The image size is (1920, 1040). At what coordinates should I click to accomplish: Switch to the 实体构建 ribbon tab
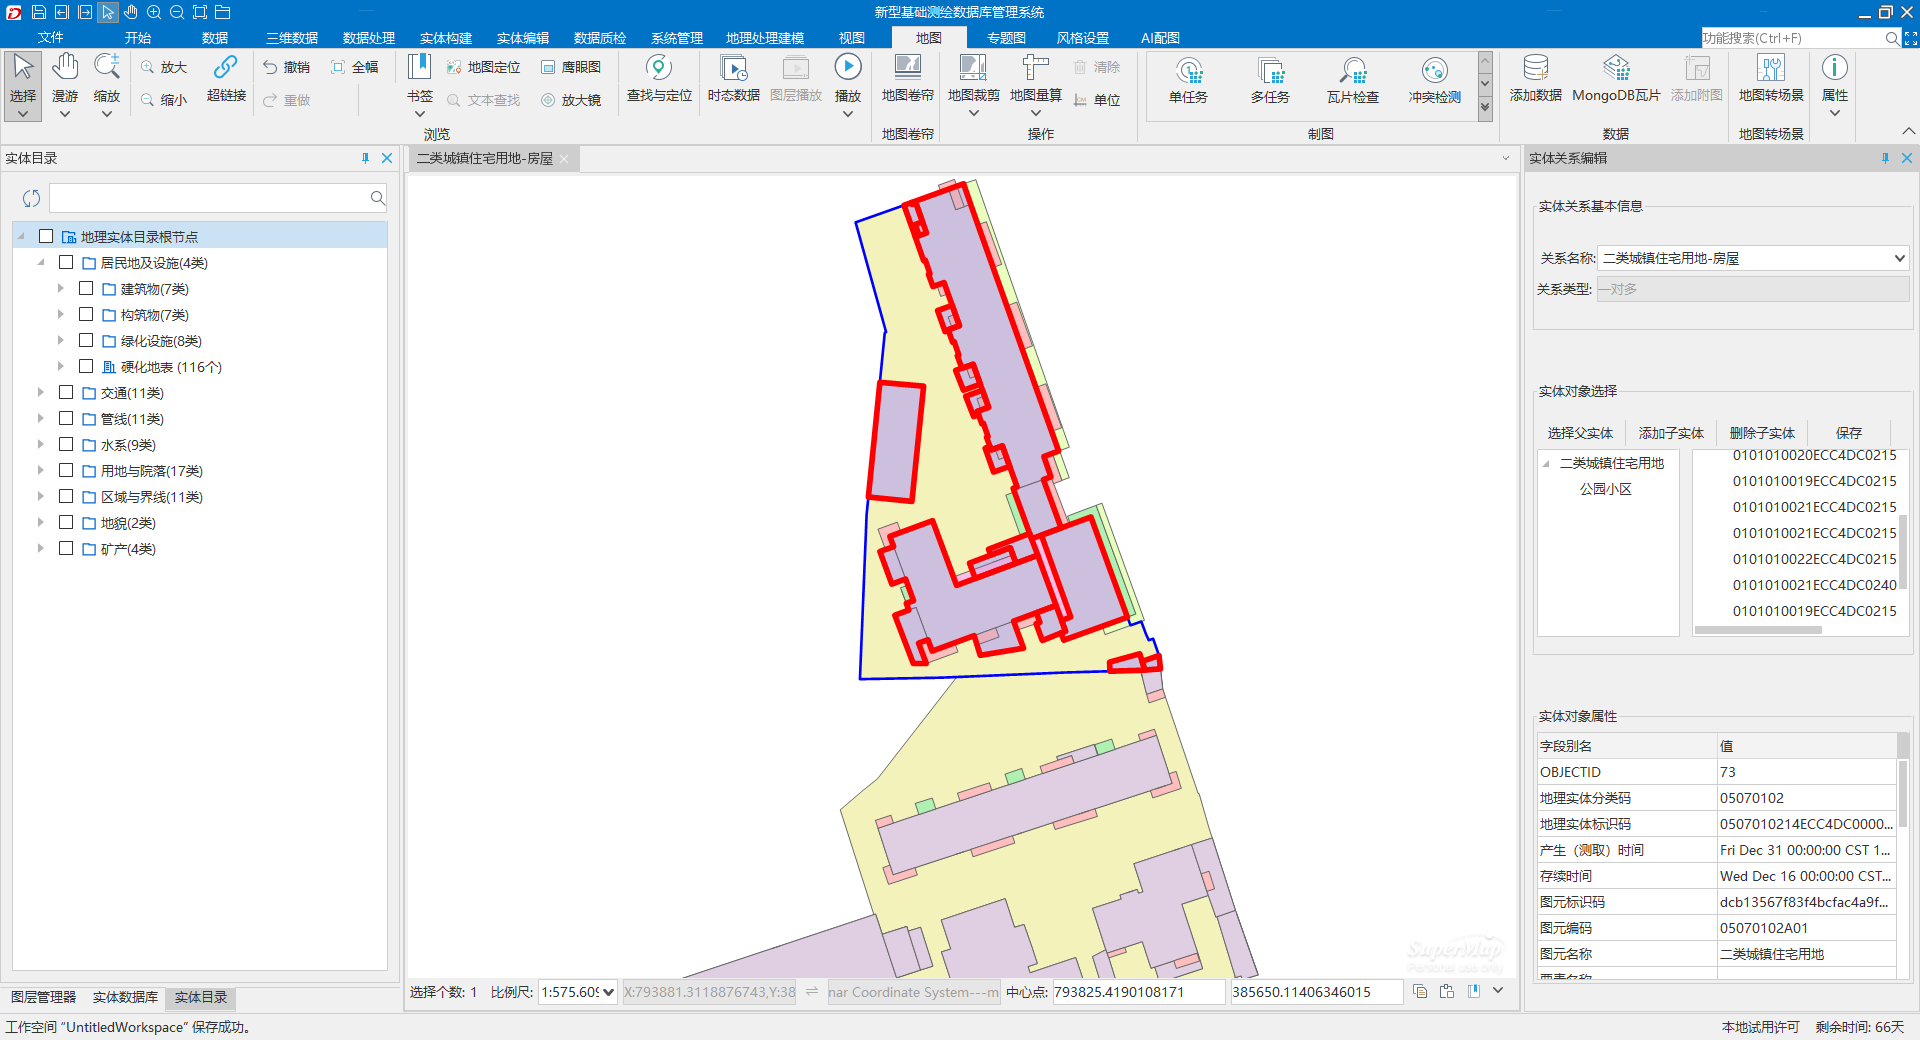pos(446,38)
